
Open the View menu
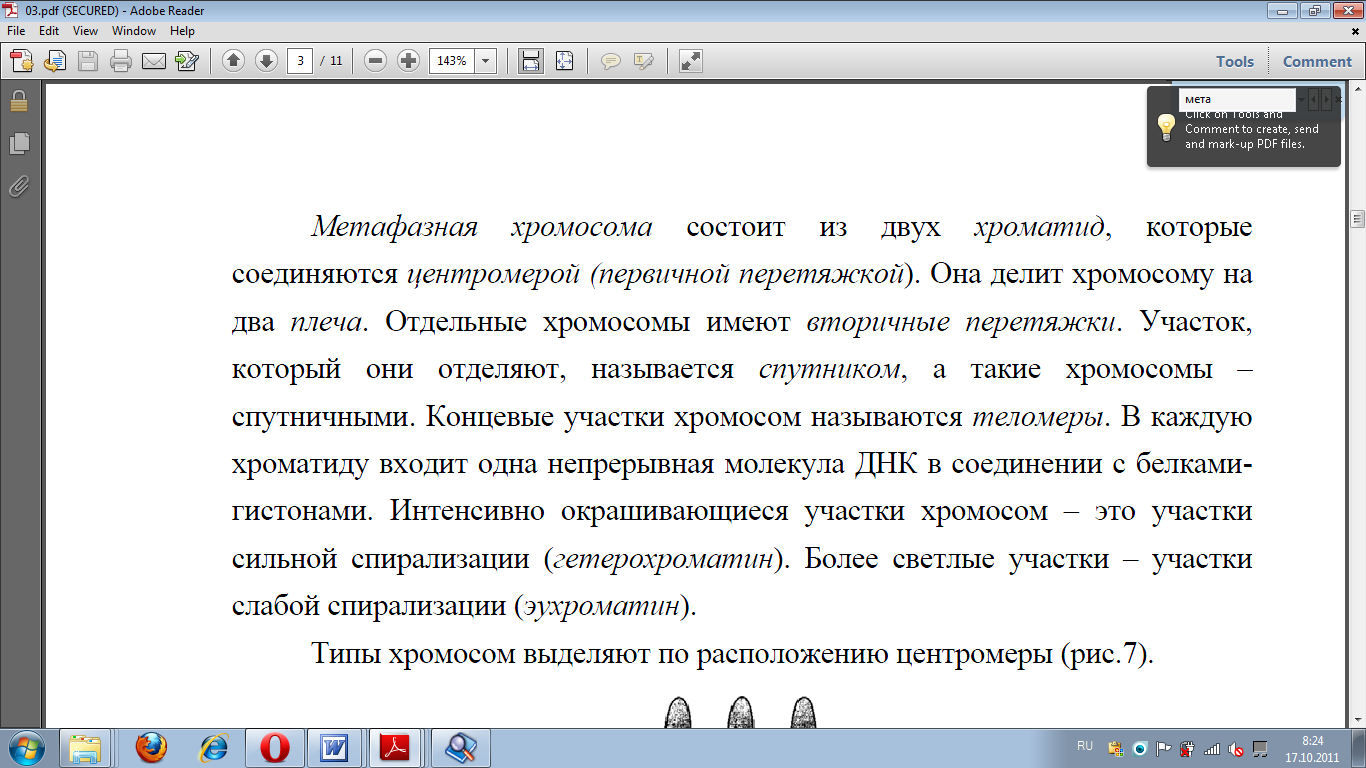pos(85,31)
